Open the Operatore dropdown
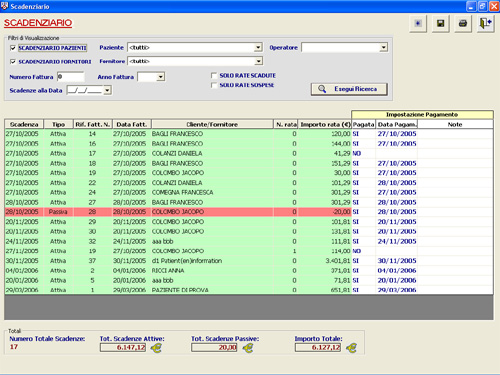Screen dimensions: 500x375 pyautogui.click(x=384, y=48)
